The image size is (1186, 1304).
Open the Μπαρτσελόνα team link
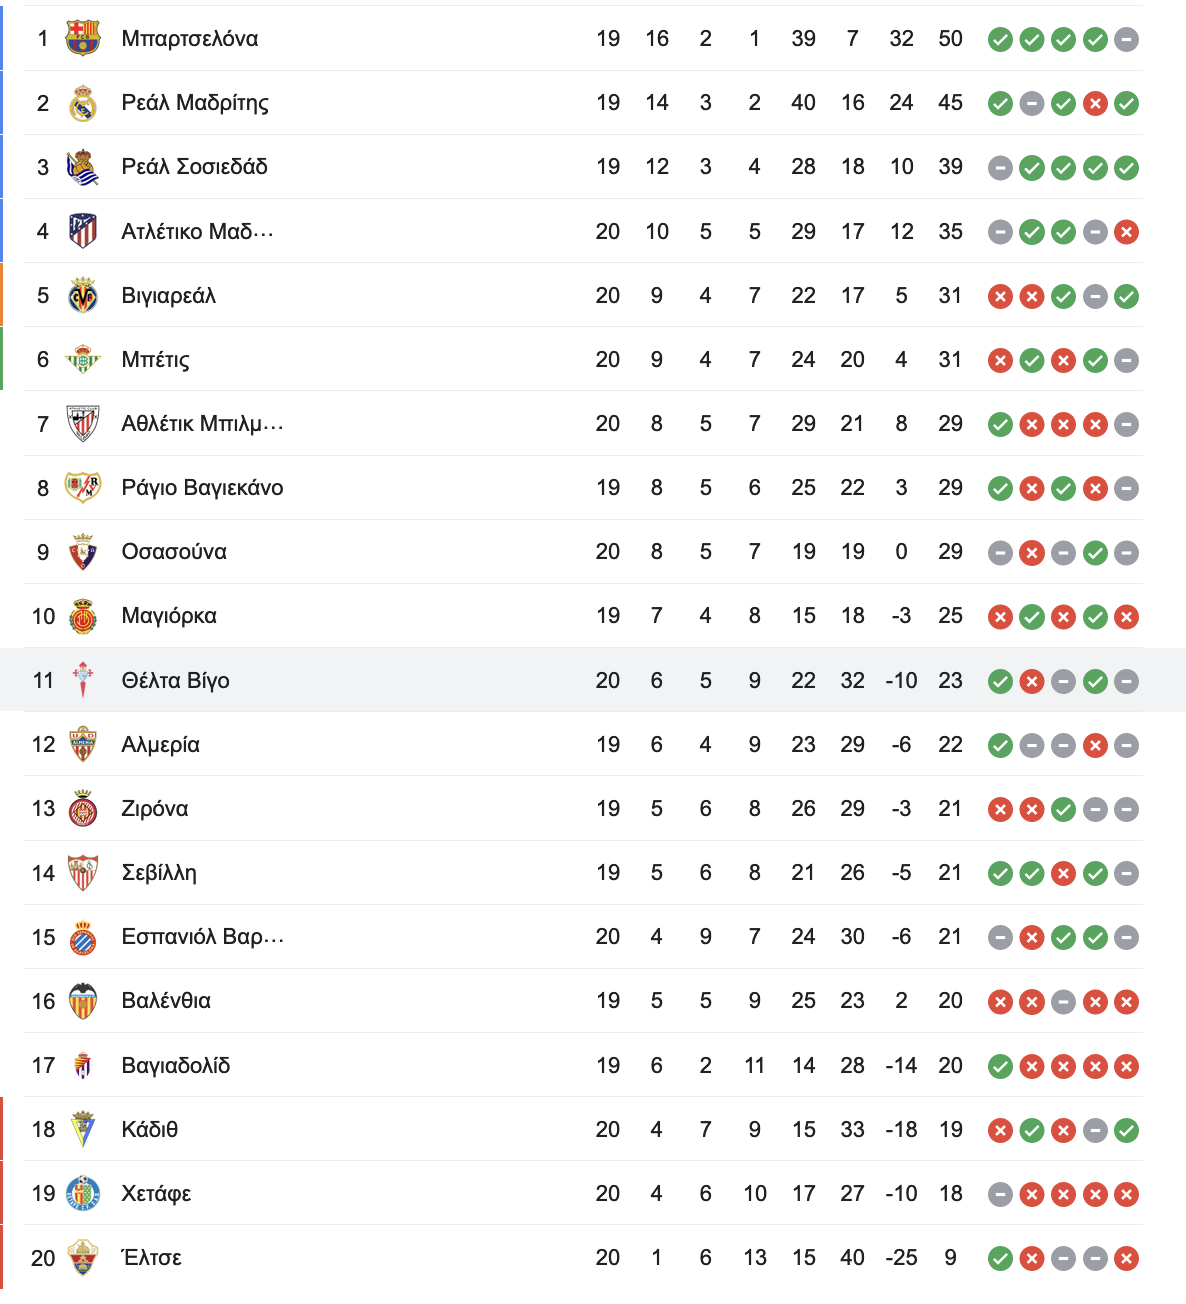click(190, 39)
